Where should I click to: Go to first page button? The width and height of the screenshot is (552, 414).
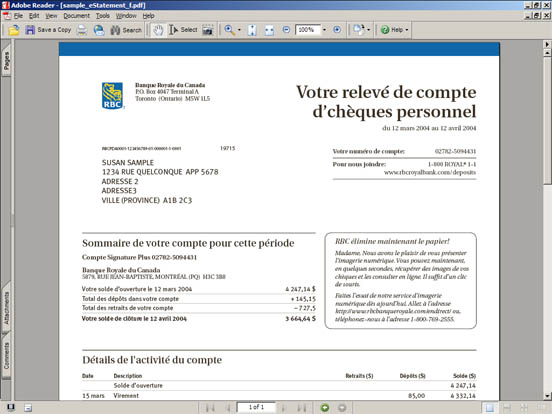(210, 408)
